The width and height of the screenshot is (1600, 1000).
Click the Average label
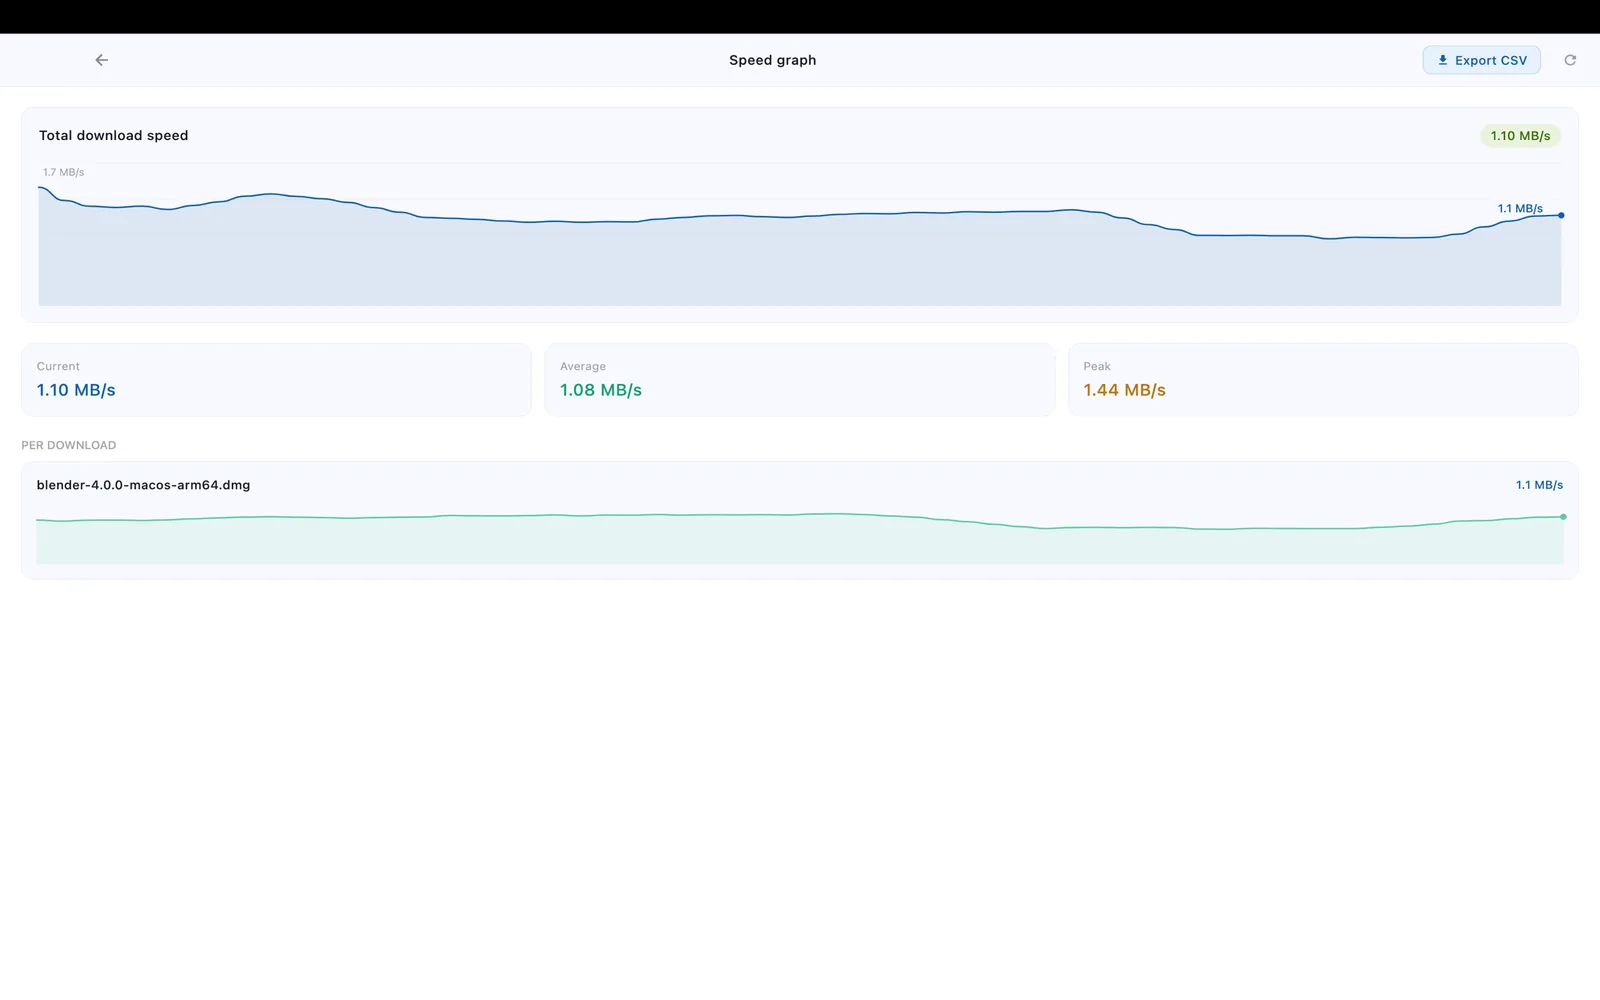coord(583,366)
